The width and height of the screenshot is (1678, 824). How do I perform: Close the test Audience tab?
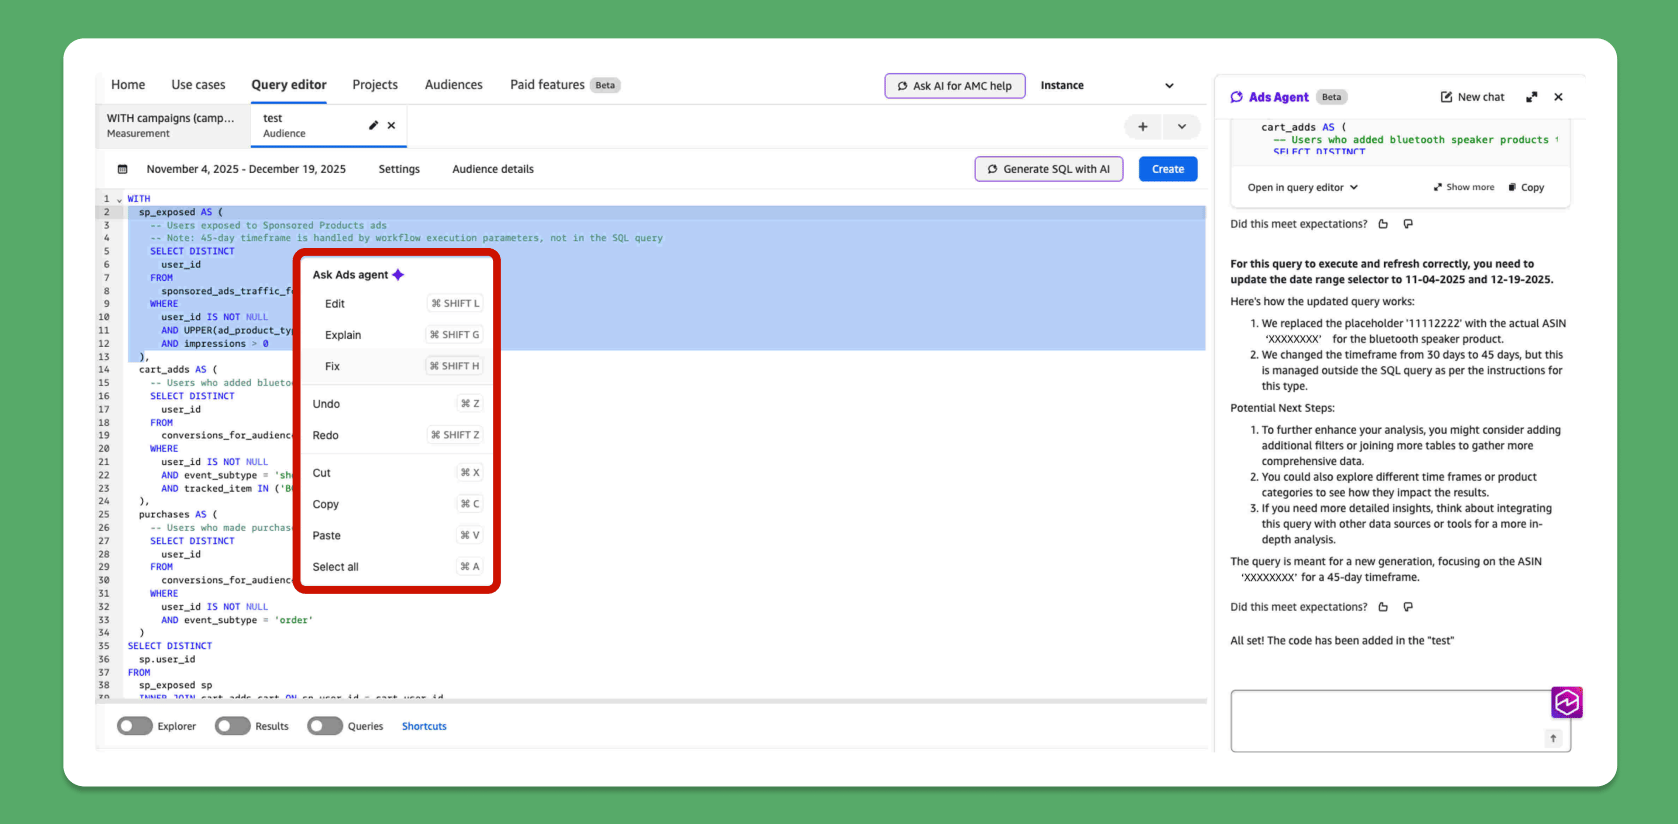coord(391,125)
